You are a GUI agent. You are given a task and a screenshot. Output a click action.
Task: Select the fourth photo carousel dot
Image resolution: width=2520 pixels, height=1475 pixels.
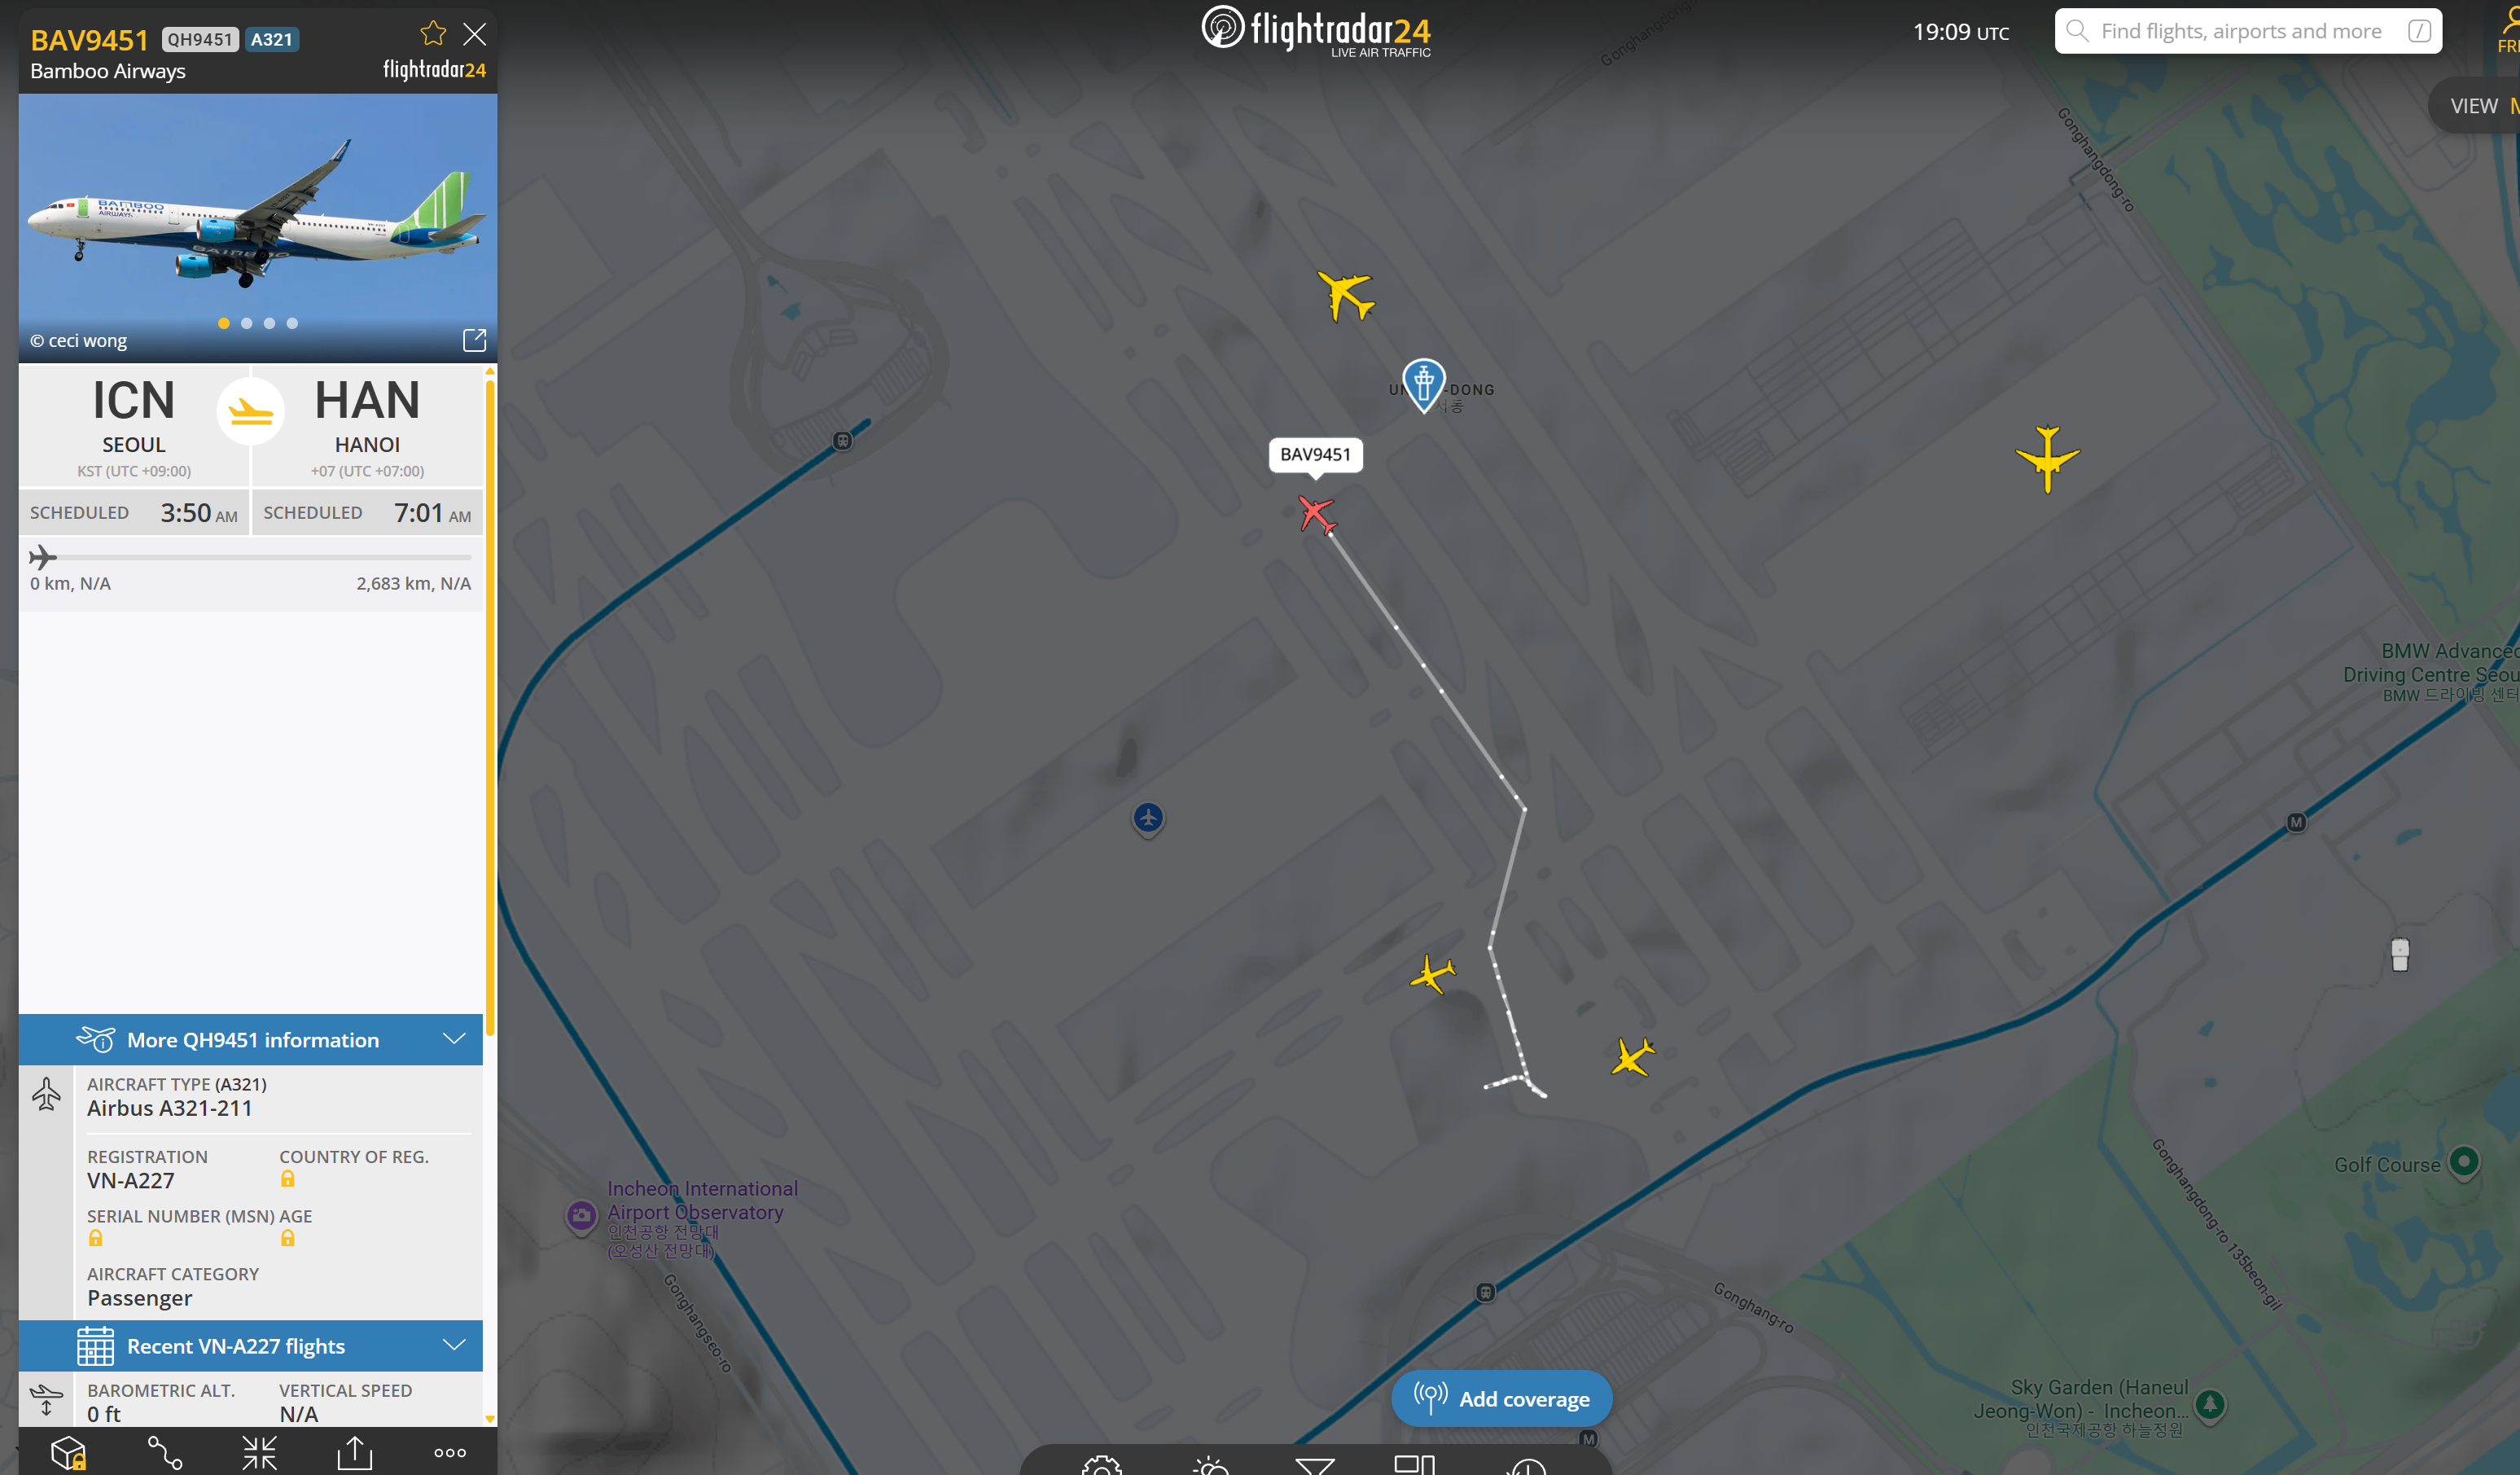click(292, 323)
